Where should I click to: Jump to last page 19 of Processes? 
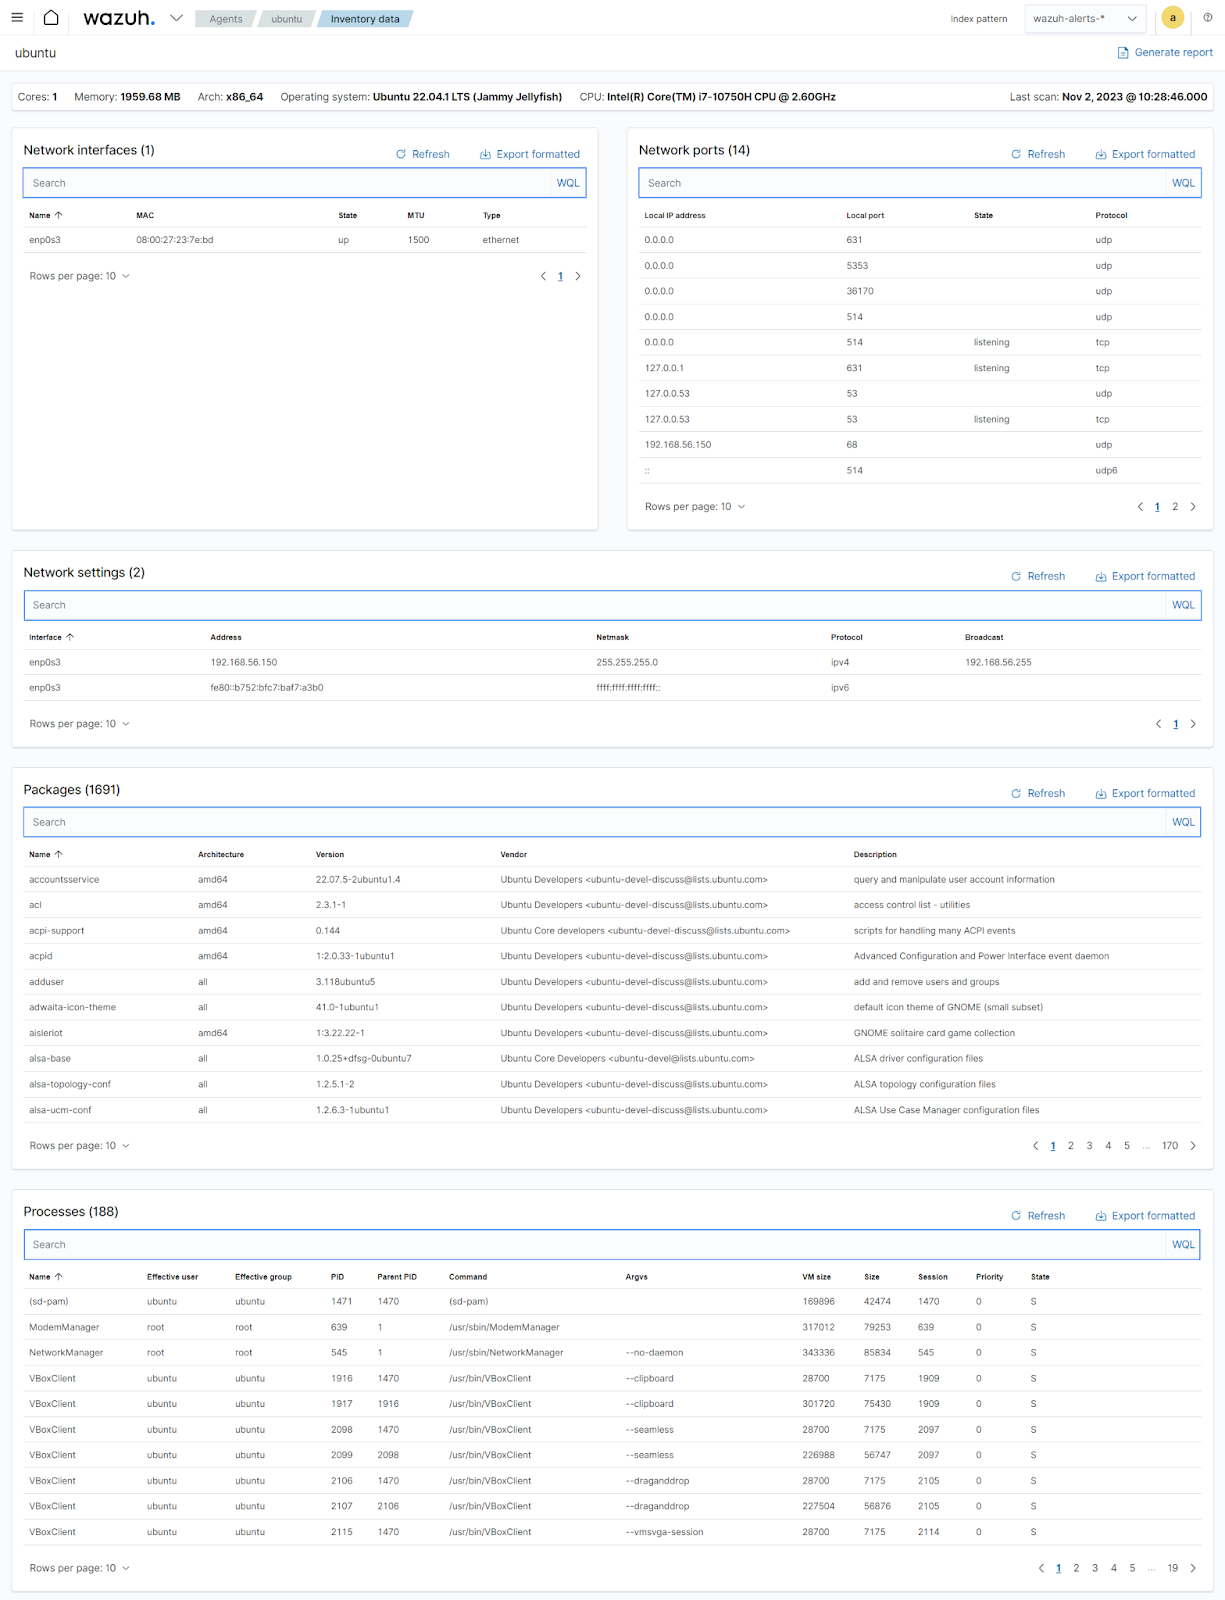(x=1173, y=1568)
